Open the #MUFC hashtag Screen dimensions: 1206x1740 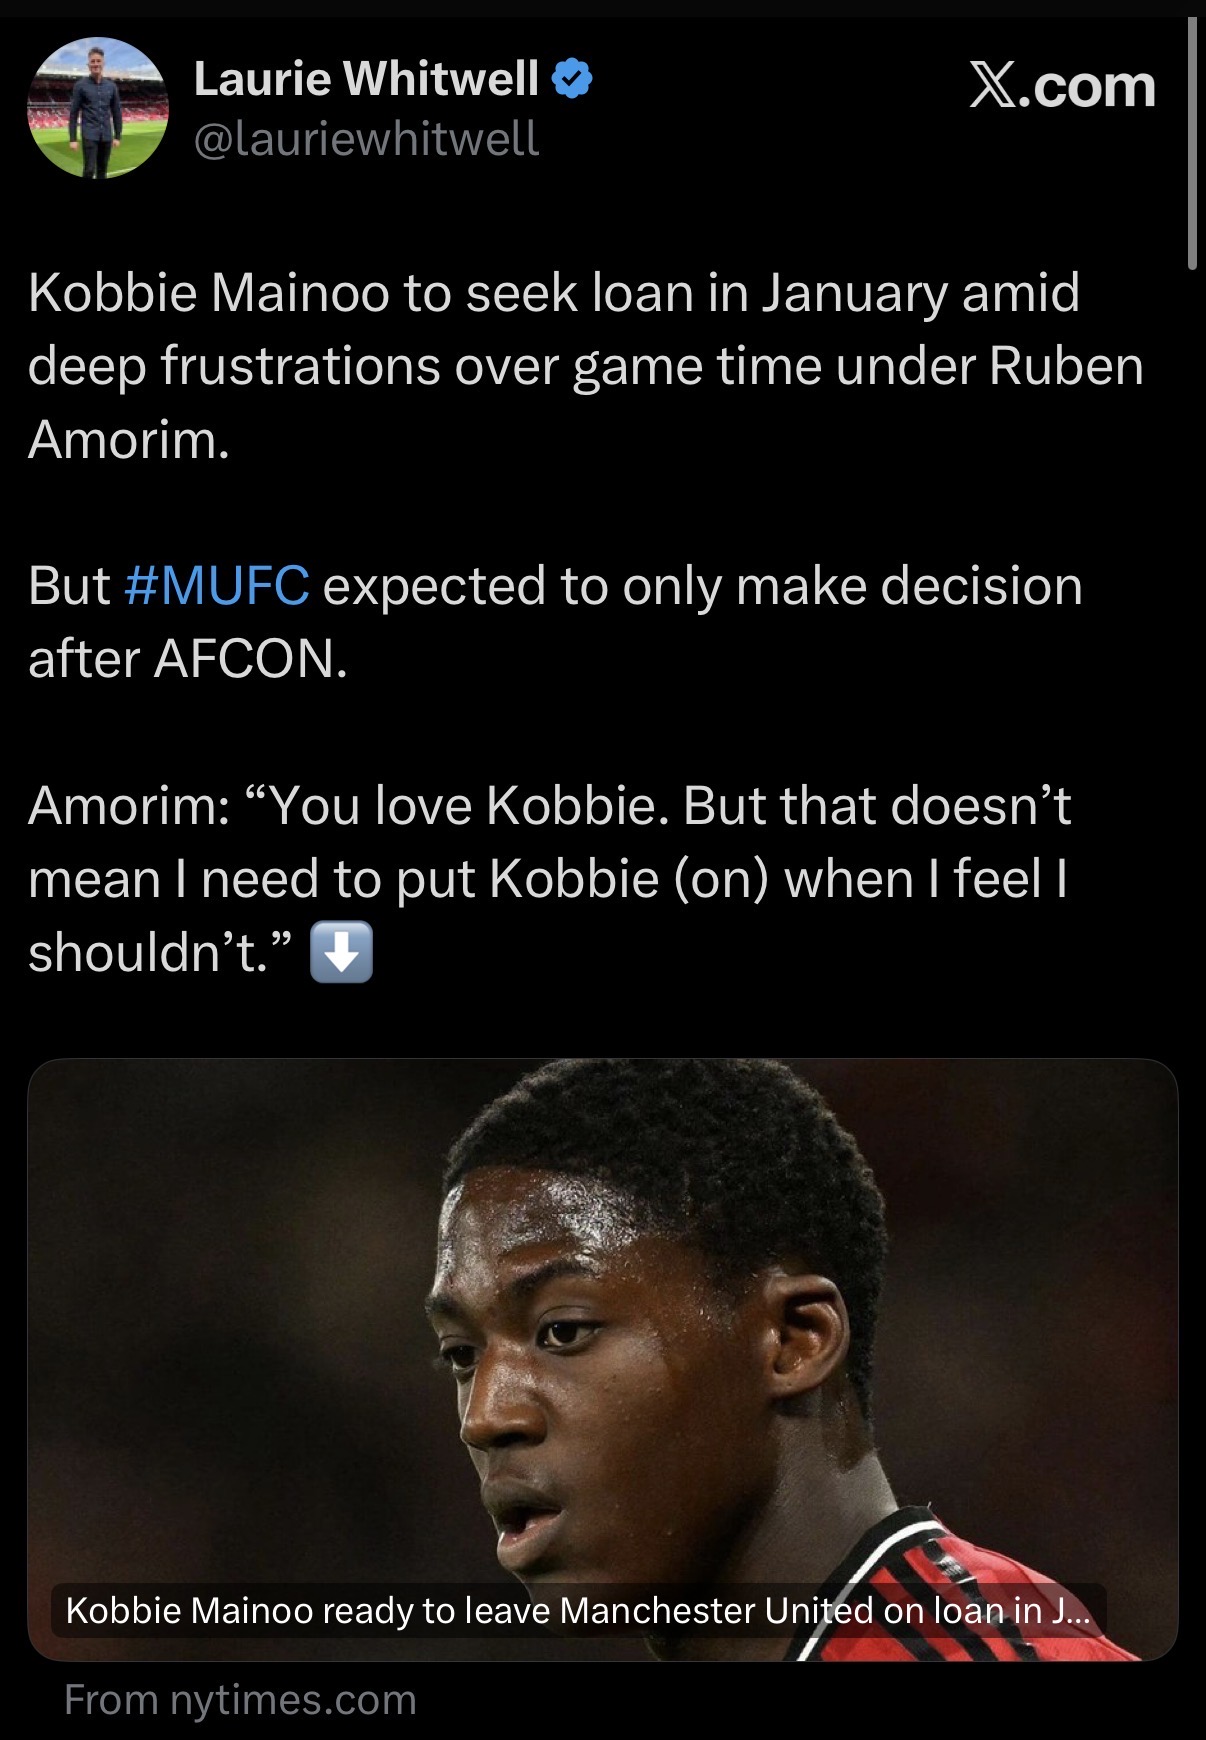[217, 586]
